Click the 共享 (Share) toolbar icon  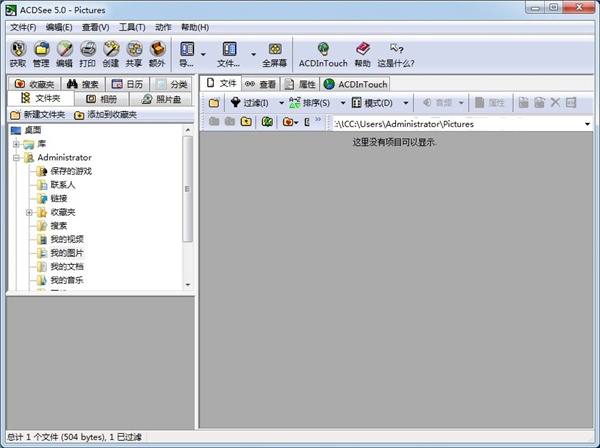134,53
